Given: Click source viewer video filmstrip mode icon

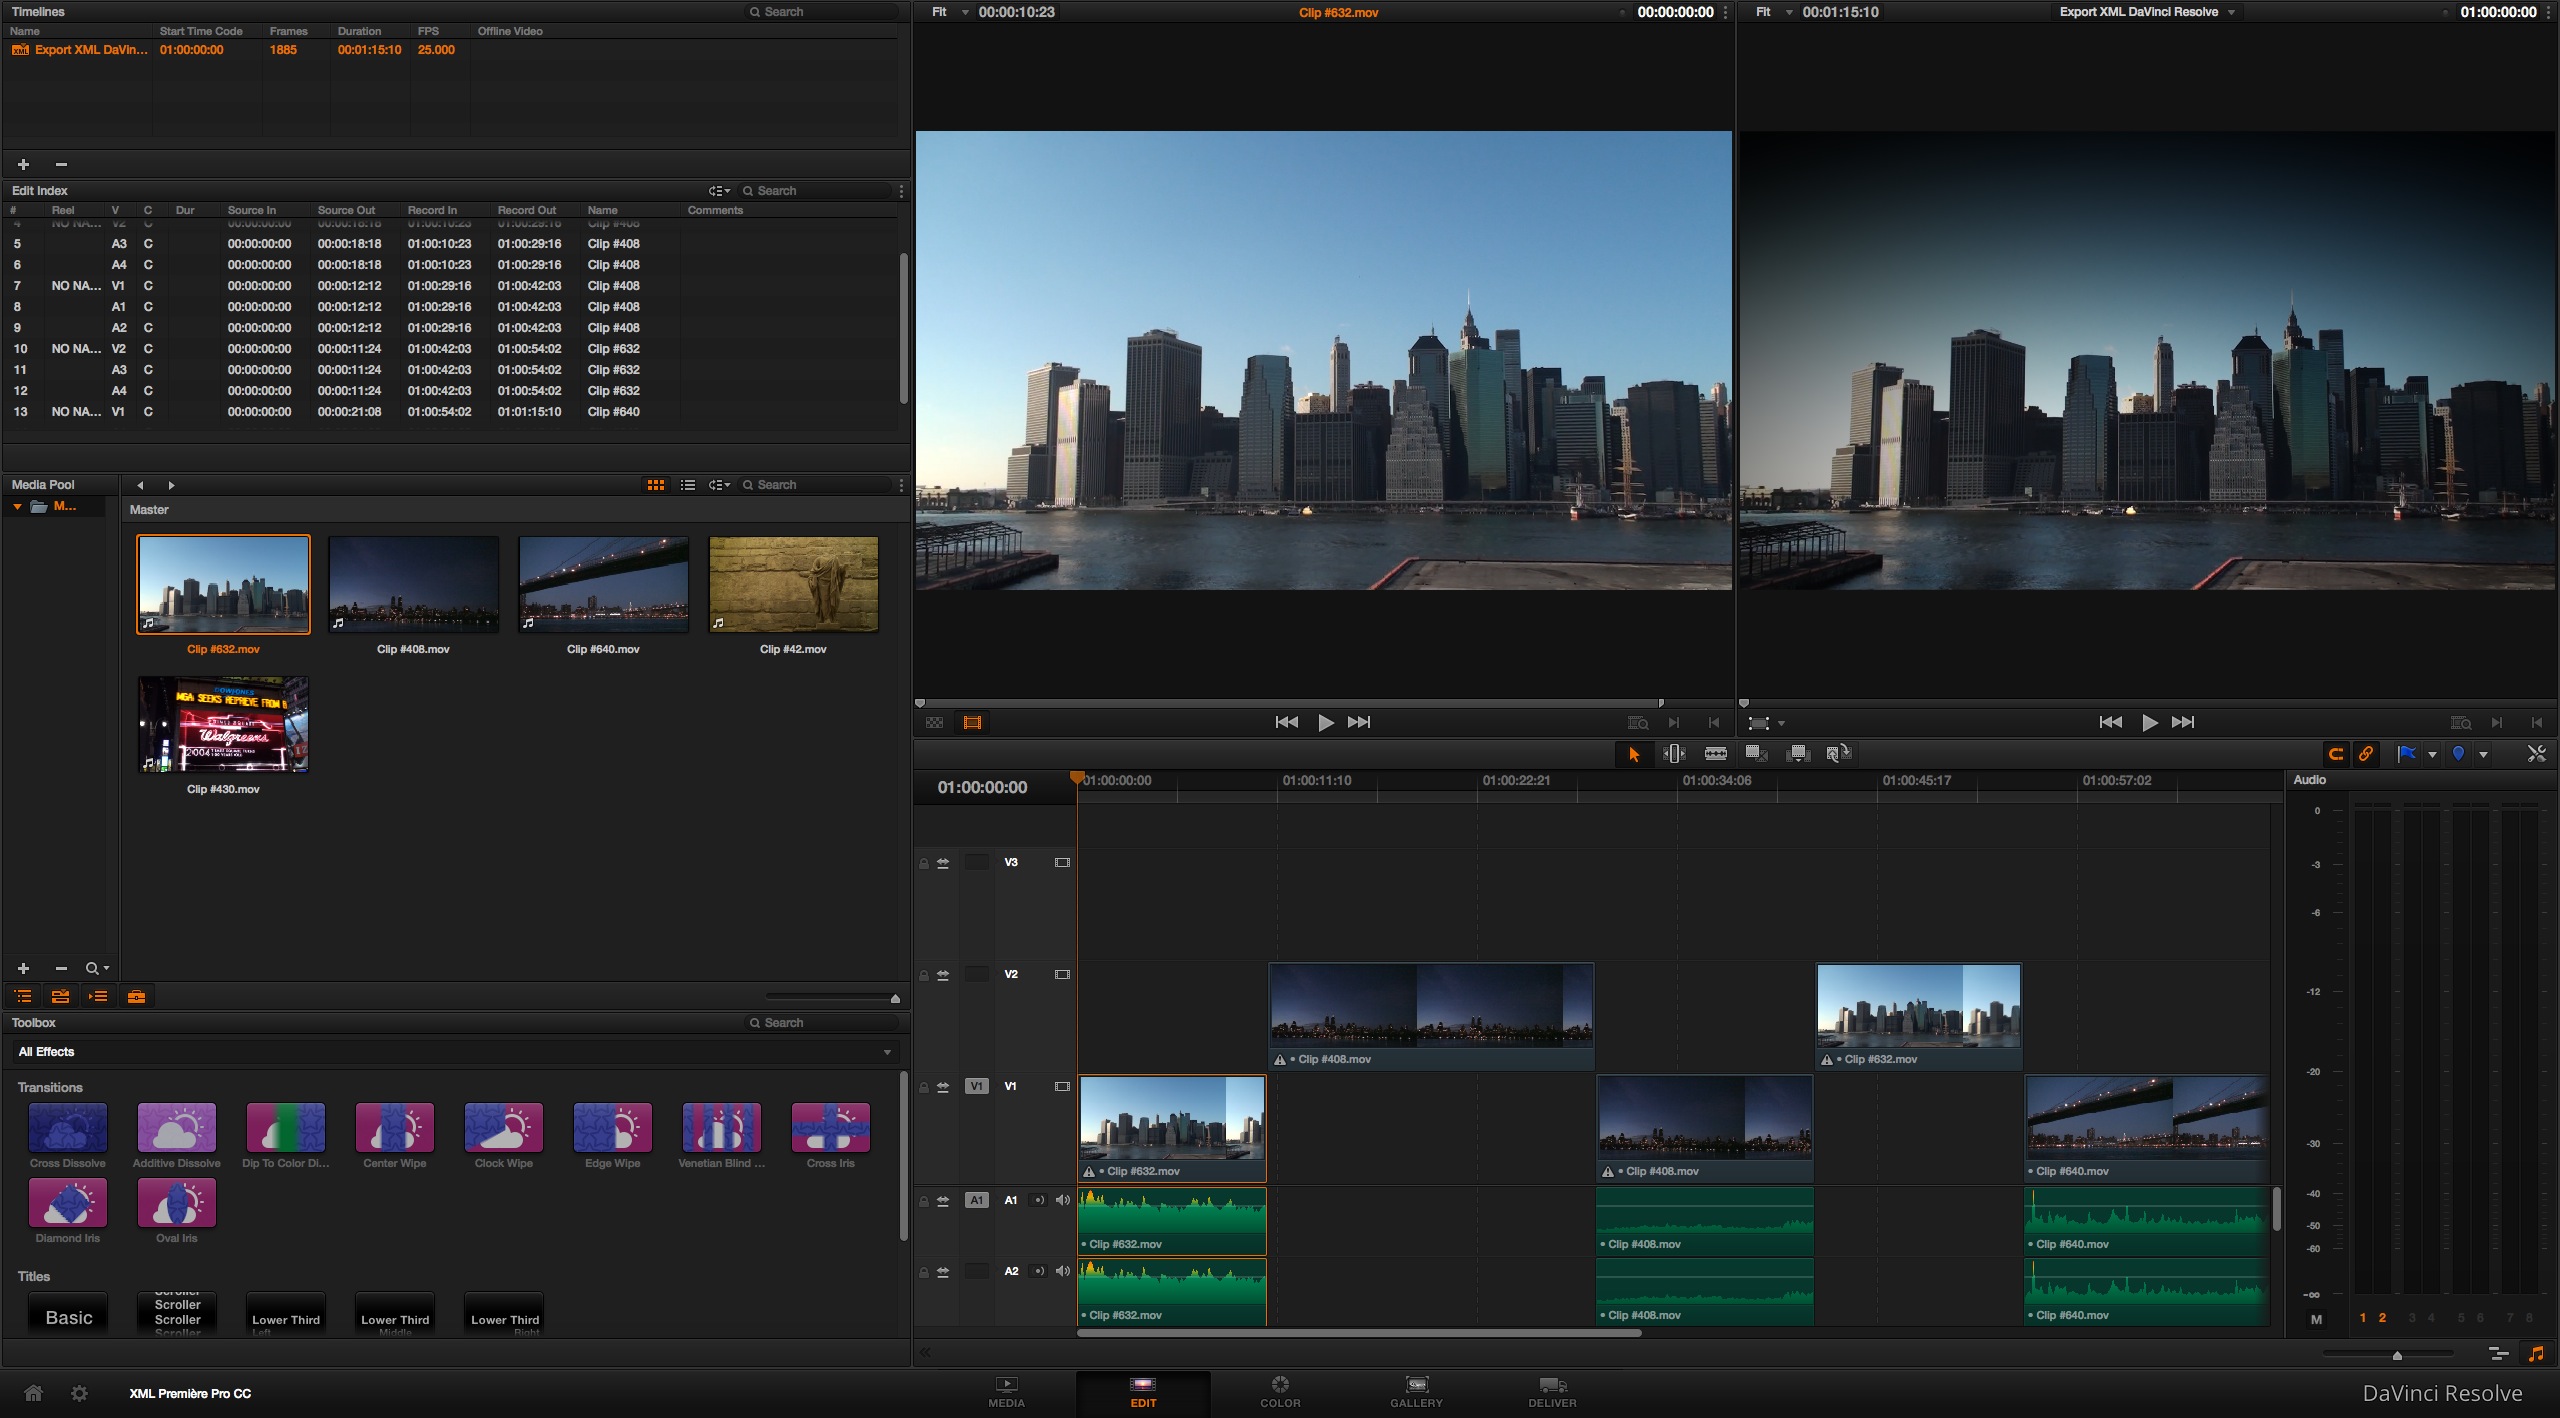Looking at the screenshot, I should click(972, 723).
